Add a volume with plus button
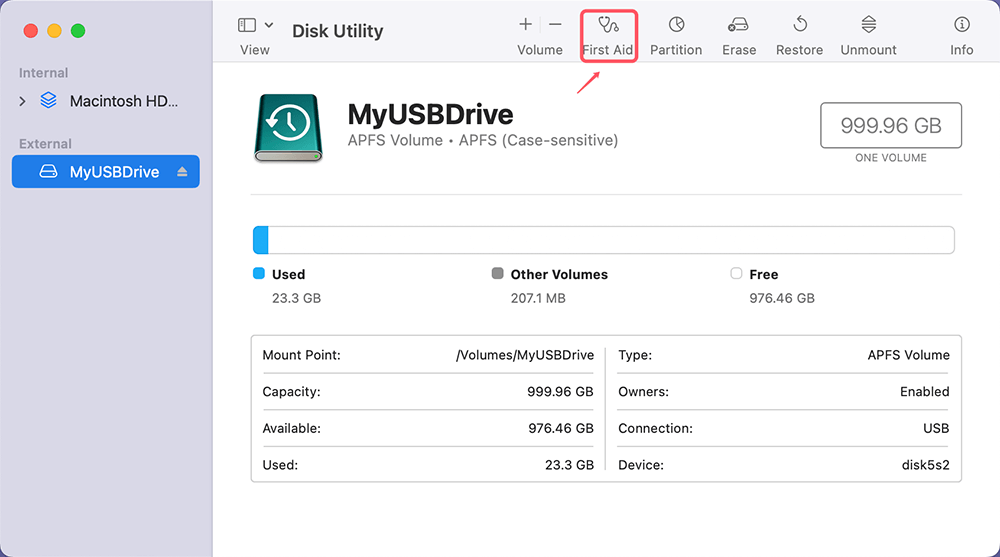The height and width of the screenshot is (557, 1000). coord(526,25)
